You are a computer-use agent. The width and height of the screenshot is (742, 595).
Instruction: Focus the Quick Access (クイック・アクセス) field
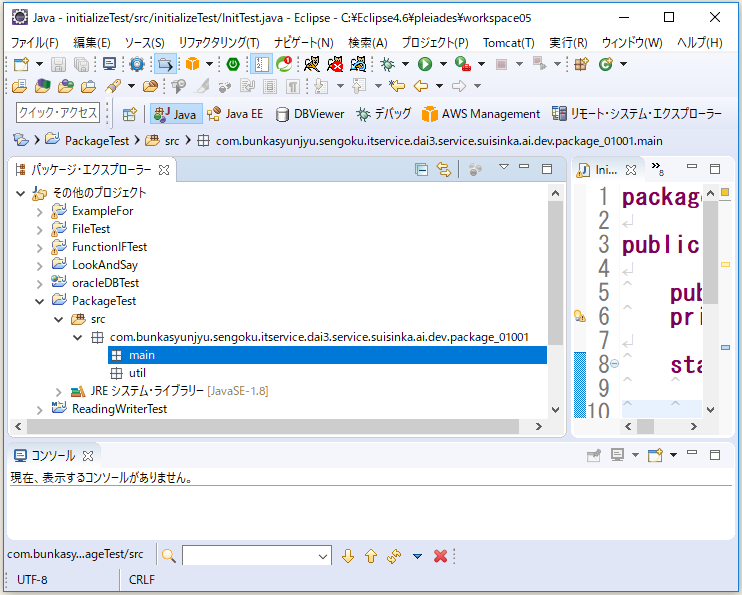pos(58,113)
